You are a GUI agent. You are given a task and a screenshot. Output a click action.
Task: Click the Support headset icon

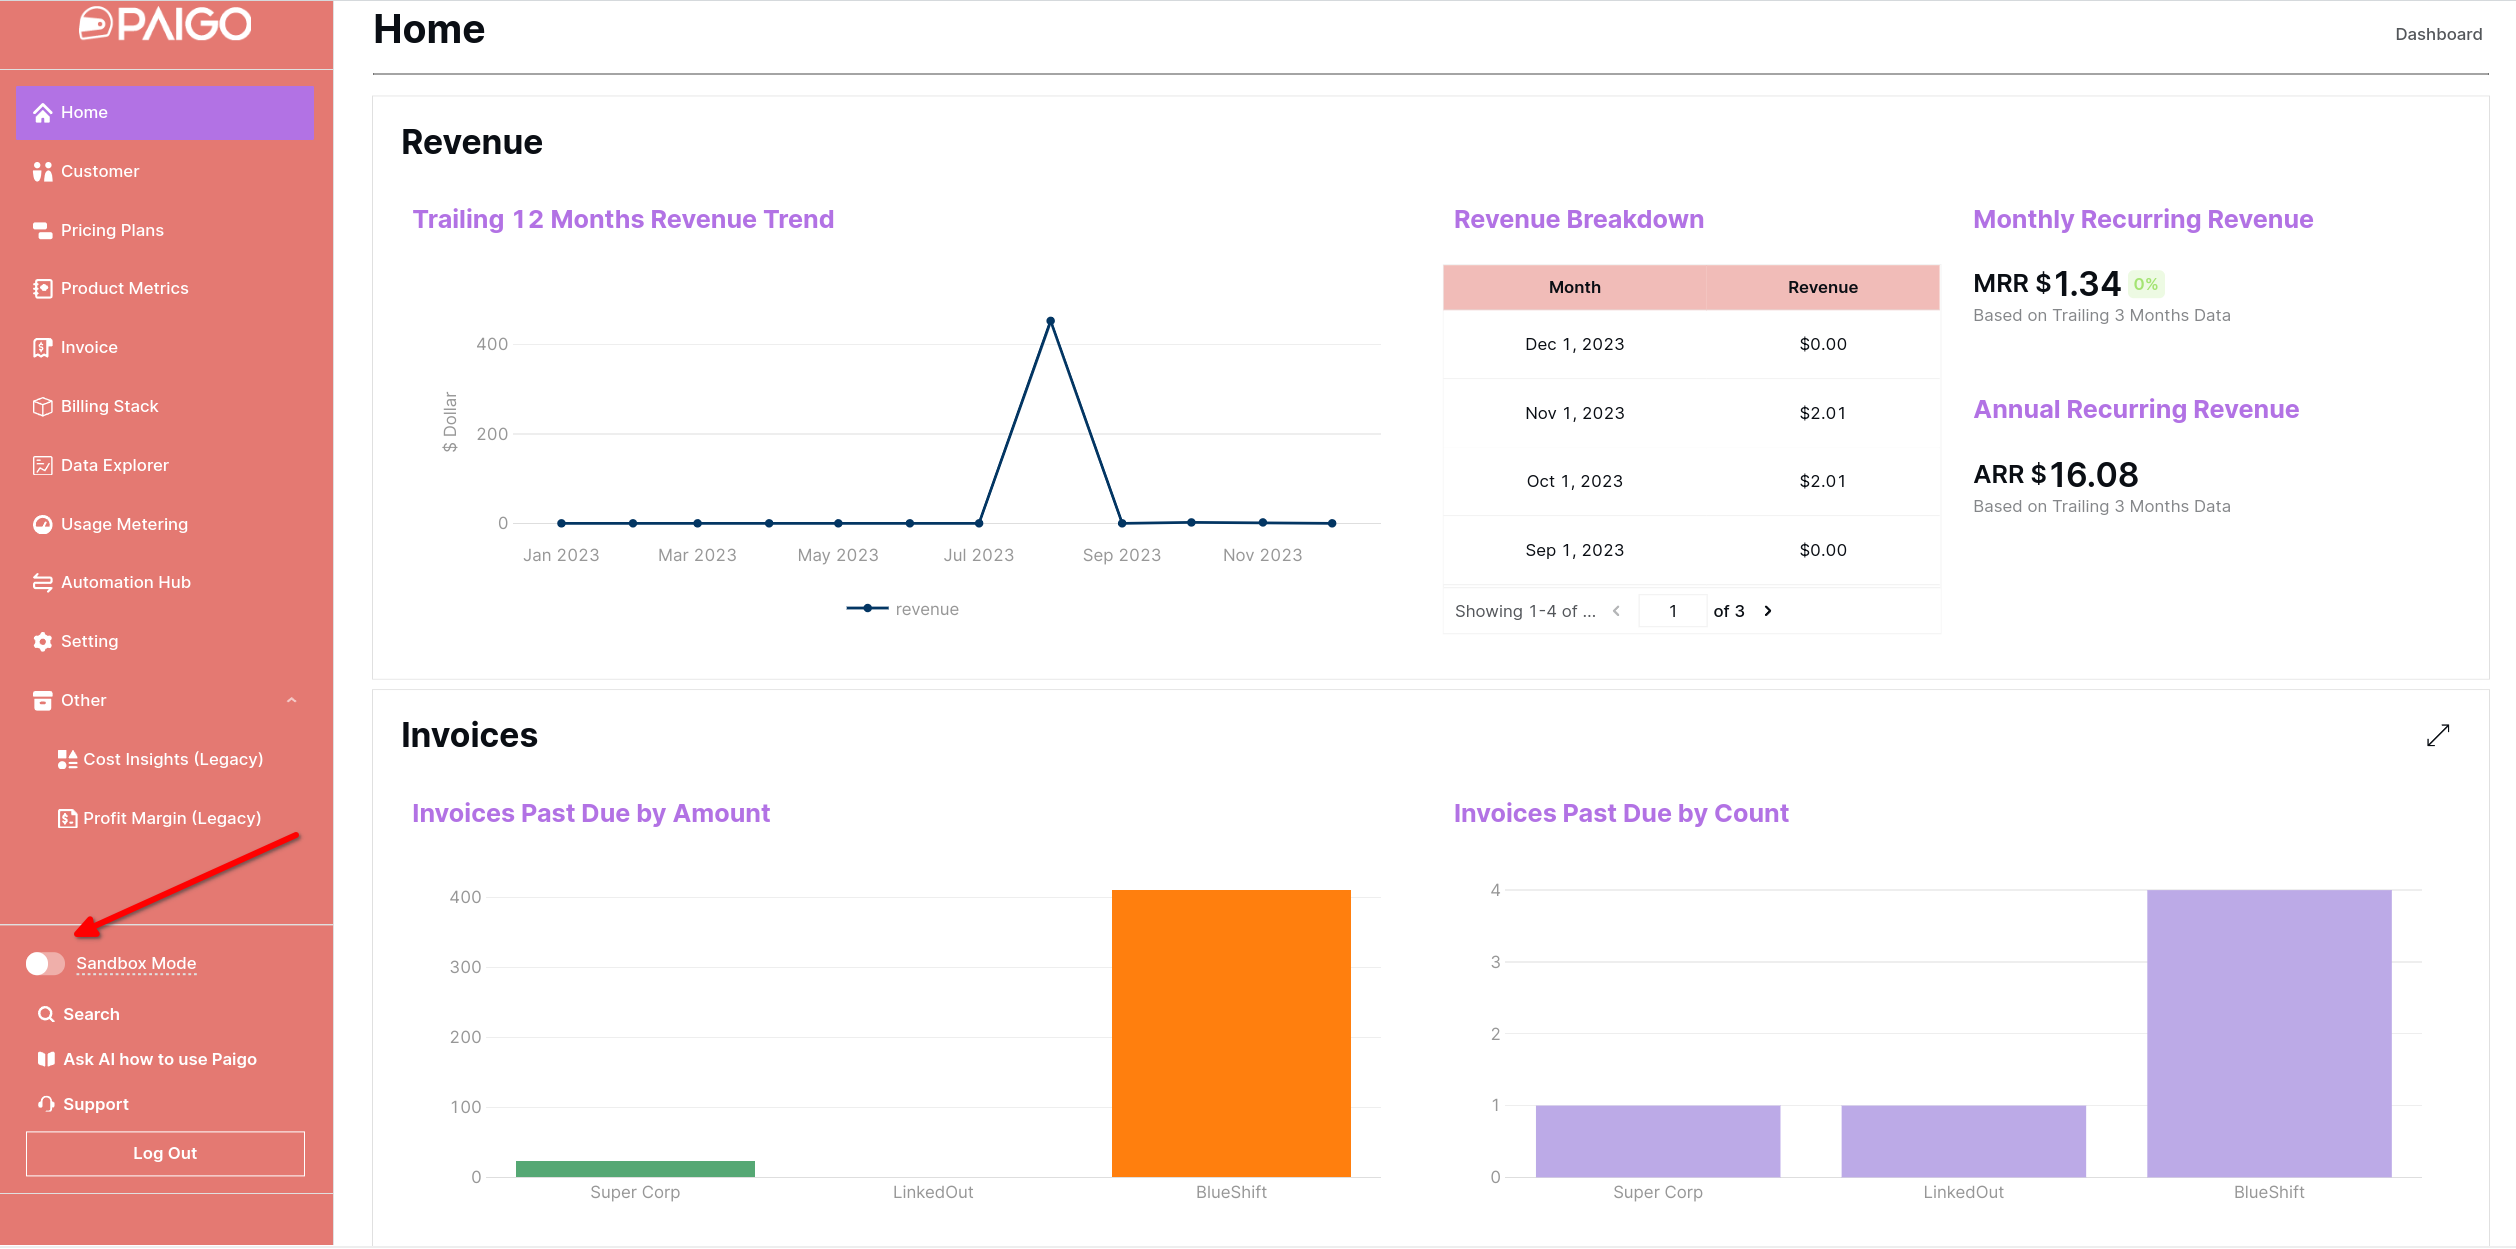click(46, 1105)
